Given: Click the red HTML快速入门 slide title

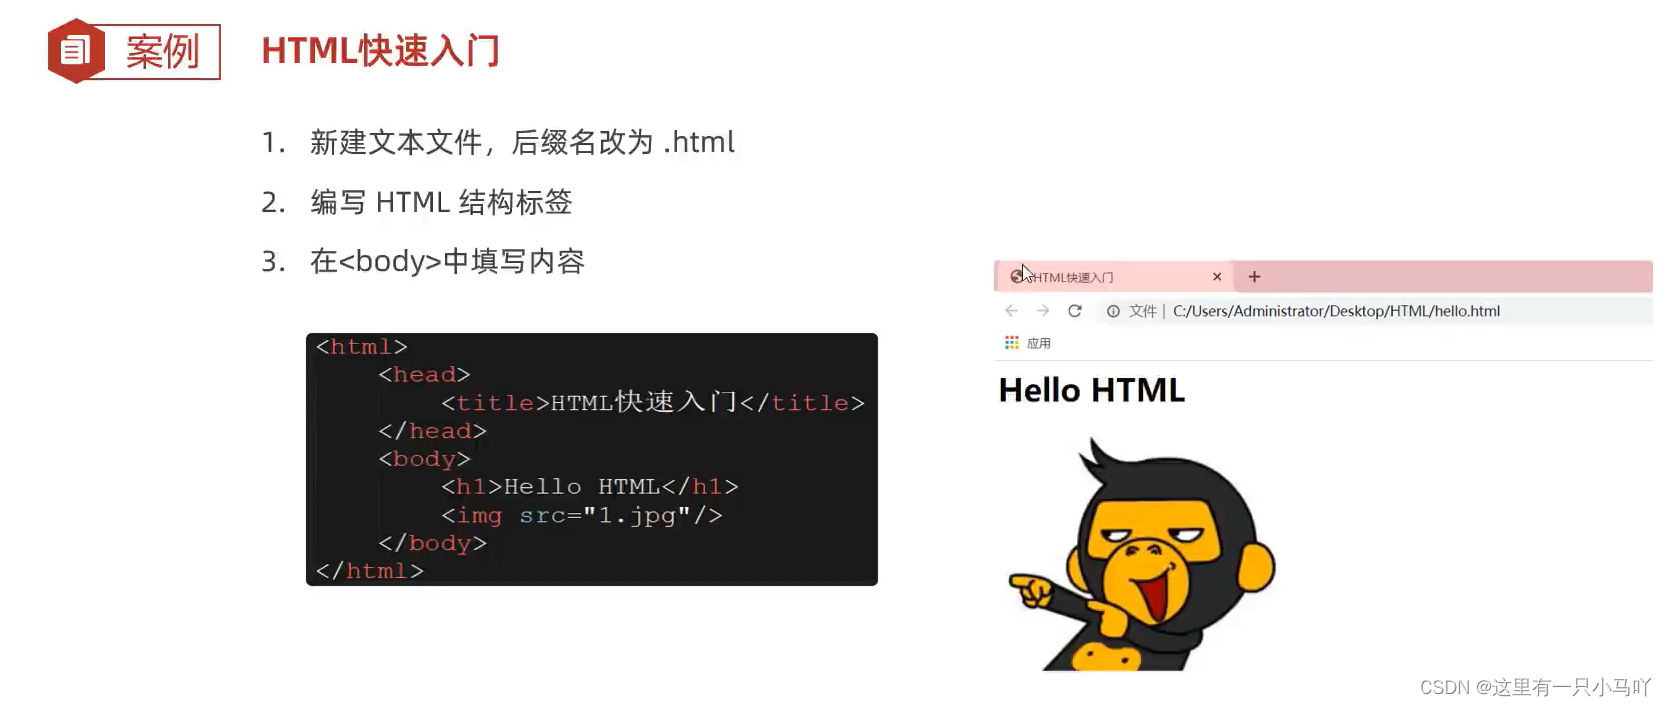Looking at the screenshot, I should (381, 51).
